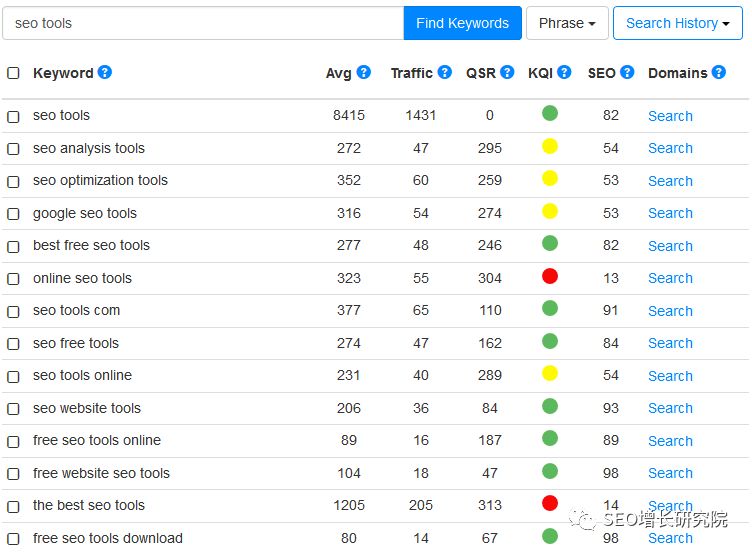Image resolution: width=752 pixels, height=552 pixels.
Task: Click the green KQI dot for seo website tools
Action: [x=550, y=406]
